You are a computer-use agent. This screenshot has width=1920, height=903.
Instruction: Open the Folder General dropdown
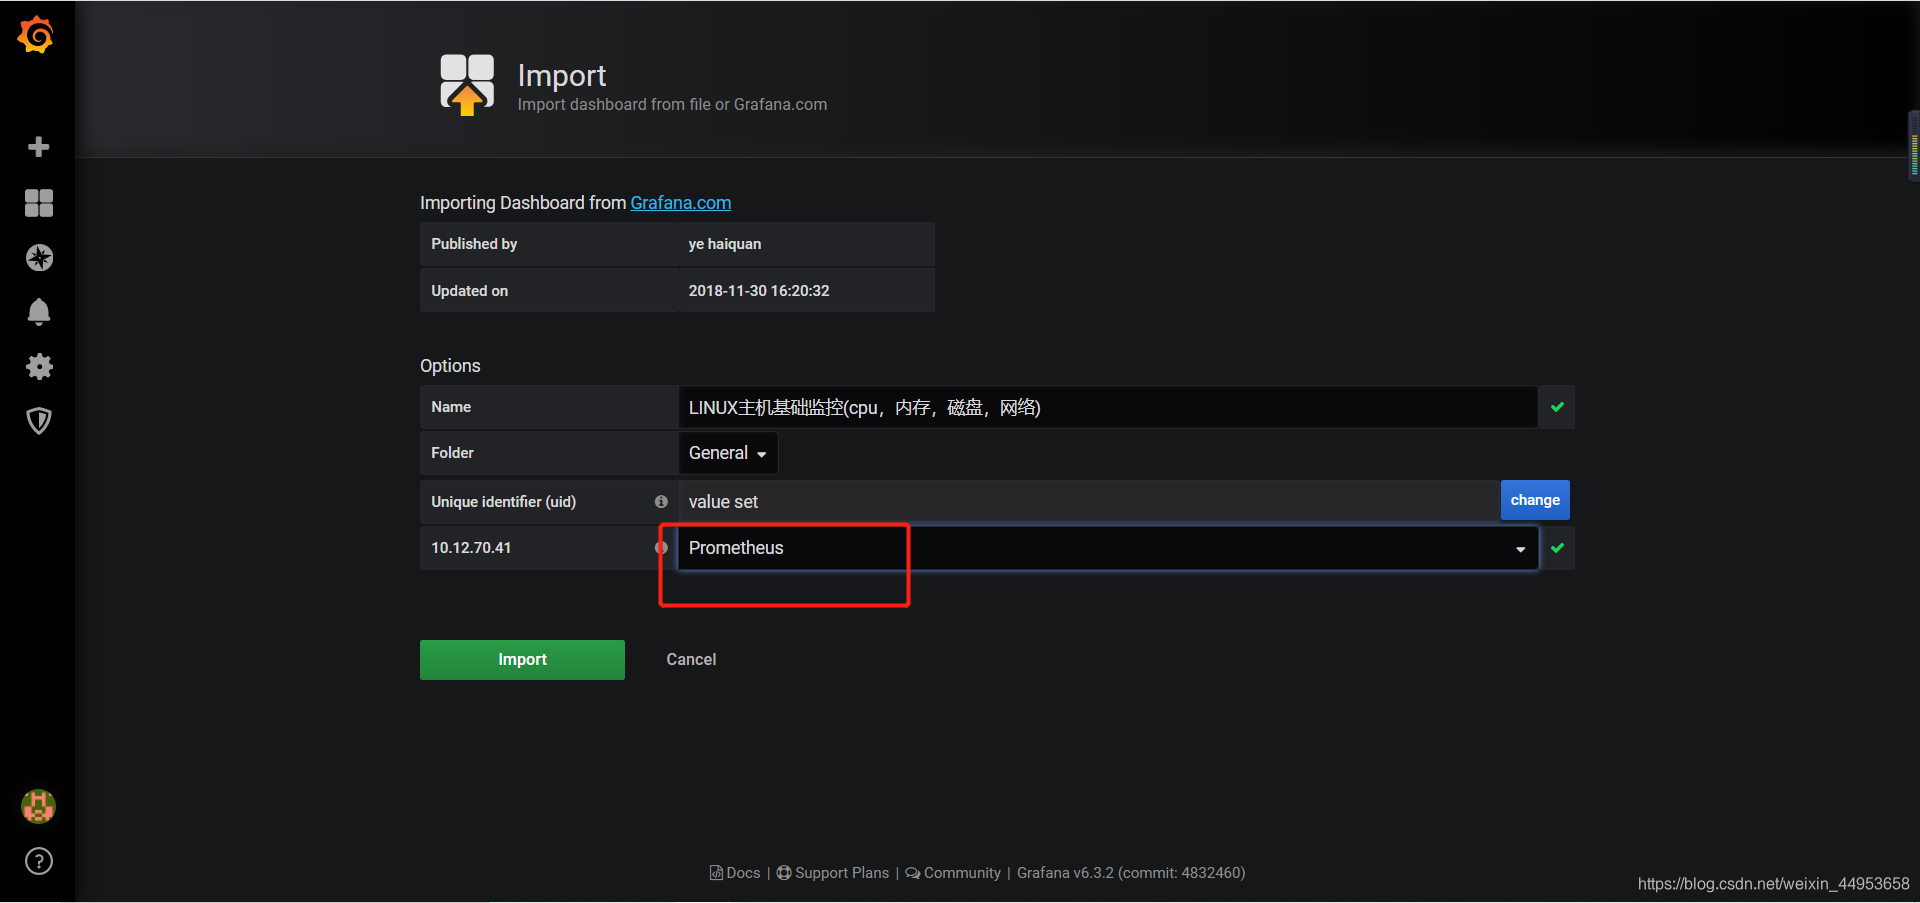[728, 453]
